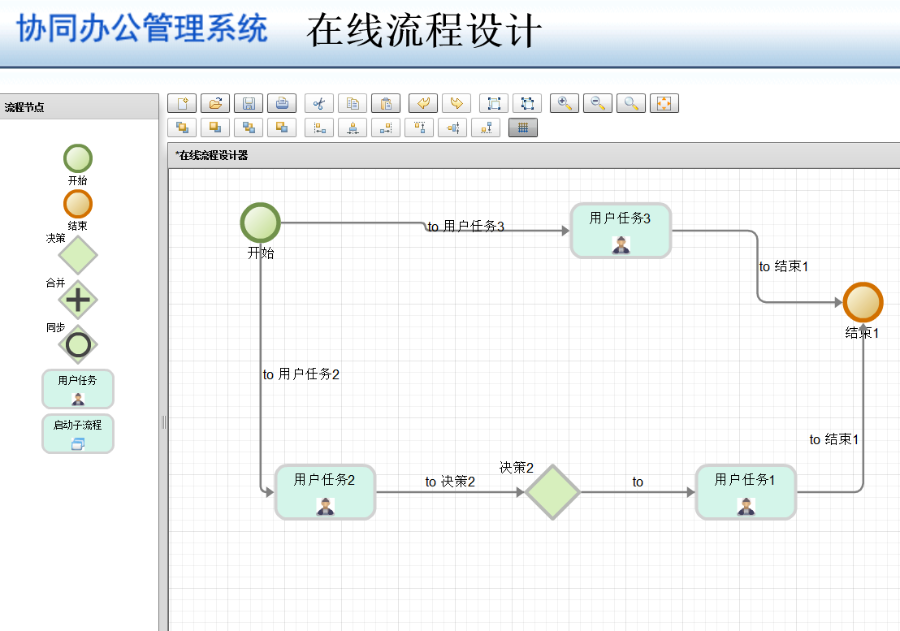Select the 用户任务2 node on the canvas
Screen dimensions: 900x631
(324, 492)
